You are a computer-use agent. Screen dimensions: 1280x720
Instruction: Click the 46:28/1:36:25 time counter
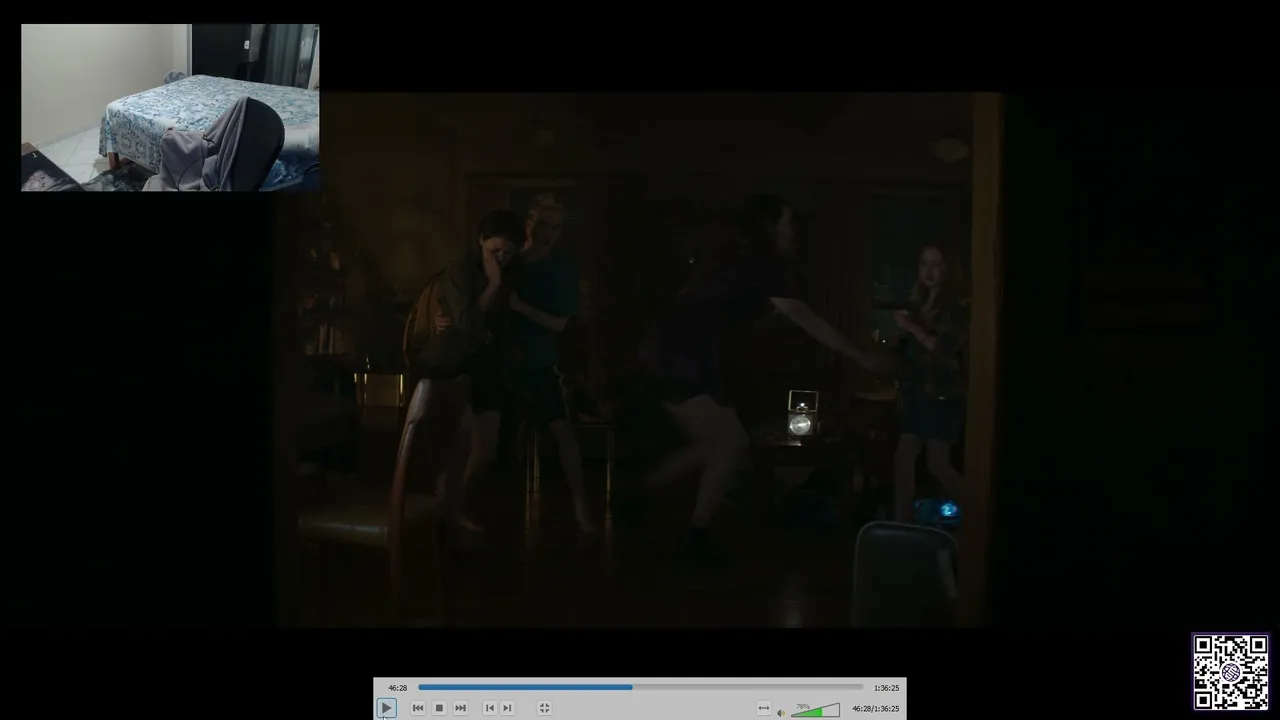click(875, 709)
